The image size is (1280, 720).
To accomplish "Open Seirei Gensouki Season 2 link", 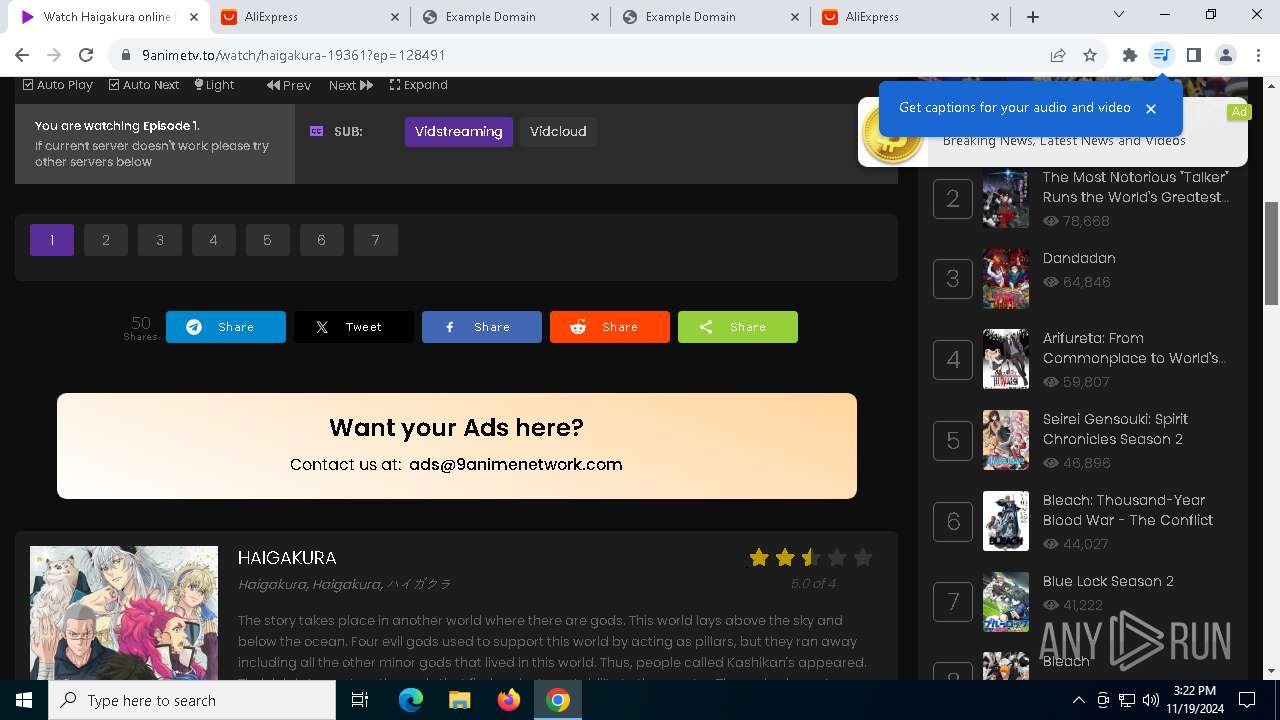I will click(1115, 429).
